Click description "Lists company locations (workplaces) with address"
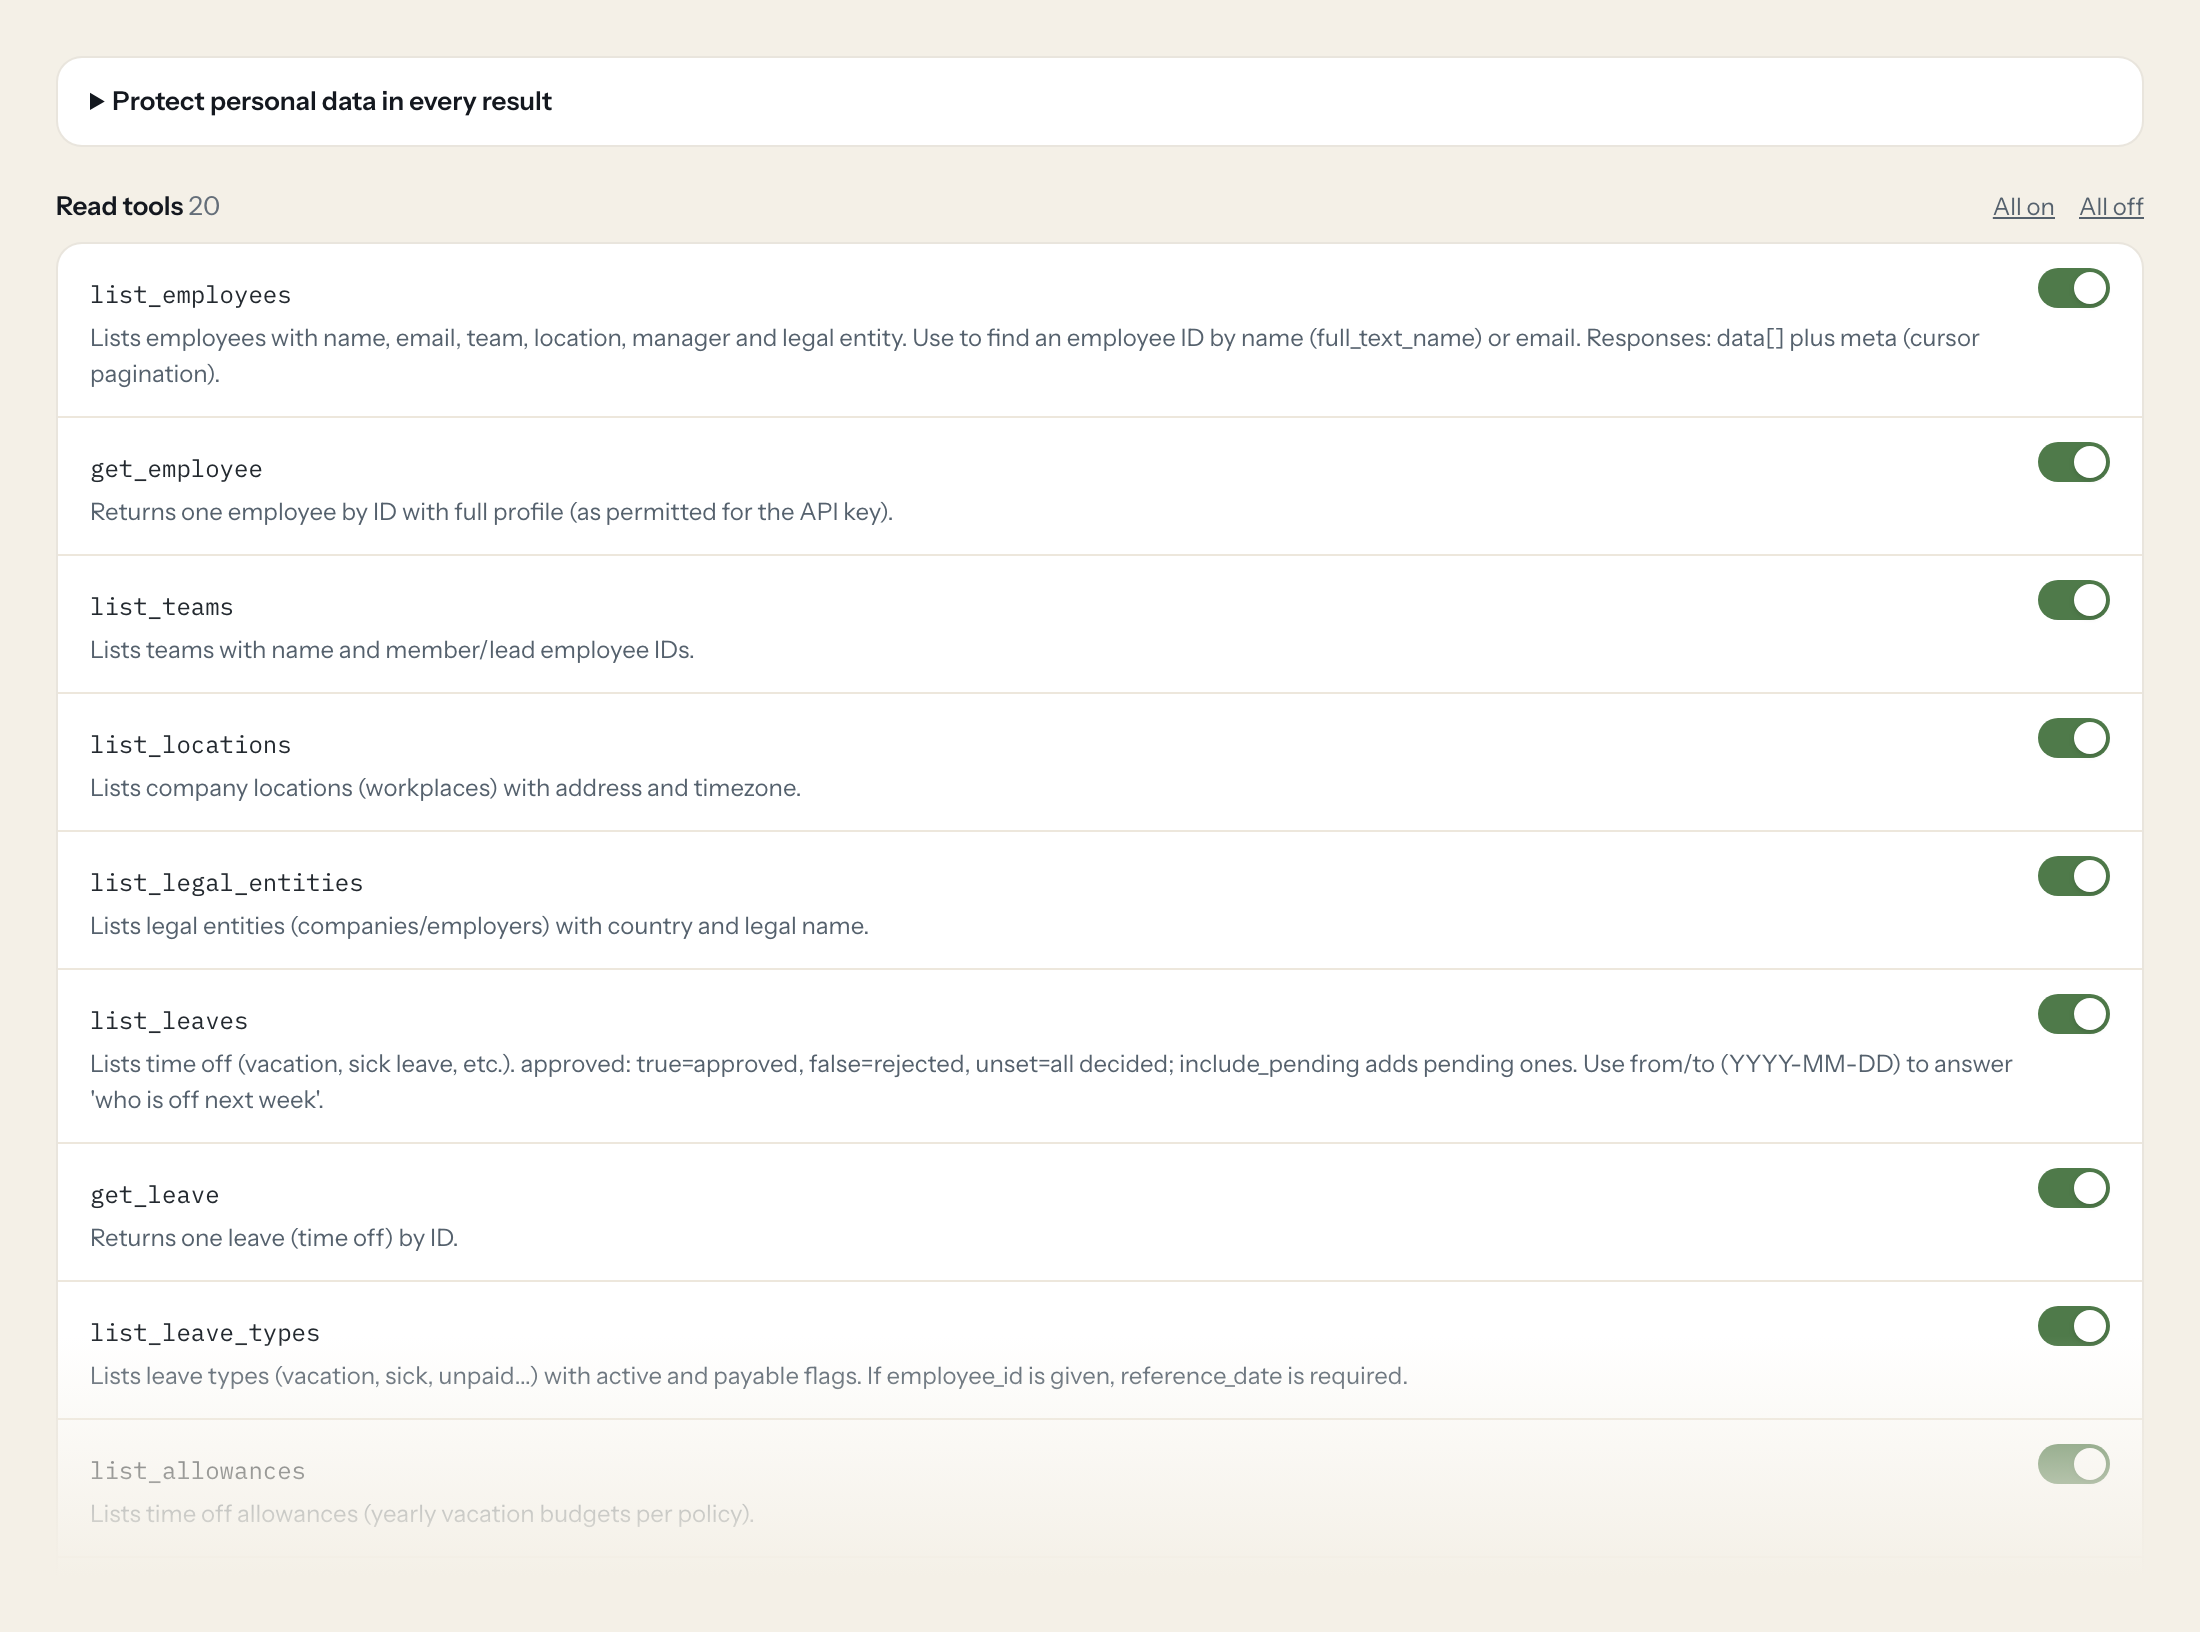Viewport: 2200px width, 1632px height. click(x=445, y=788)
